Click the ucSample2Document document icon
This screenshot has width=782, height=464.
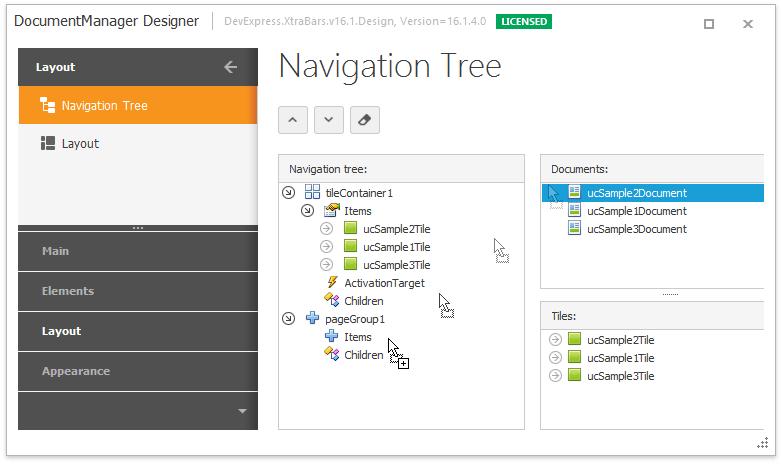[x=575, y=192]
